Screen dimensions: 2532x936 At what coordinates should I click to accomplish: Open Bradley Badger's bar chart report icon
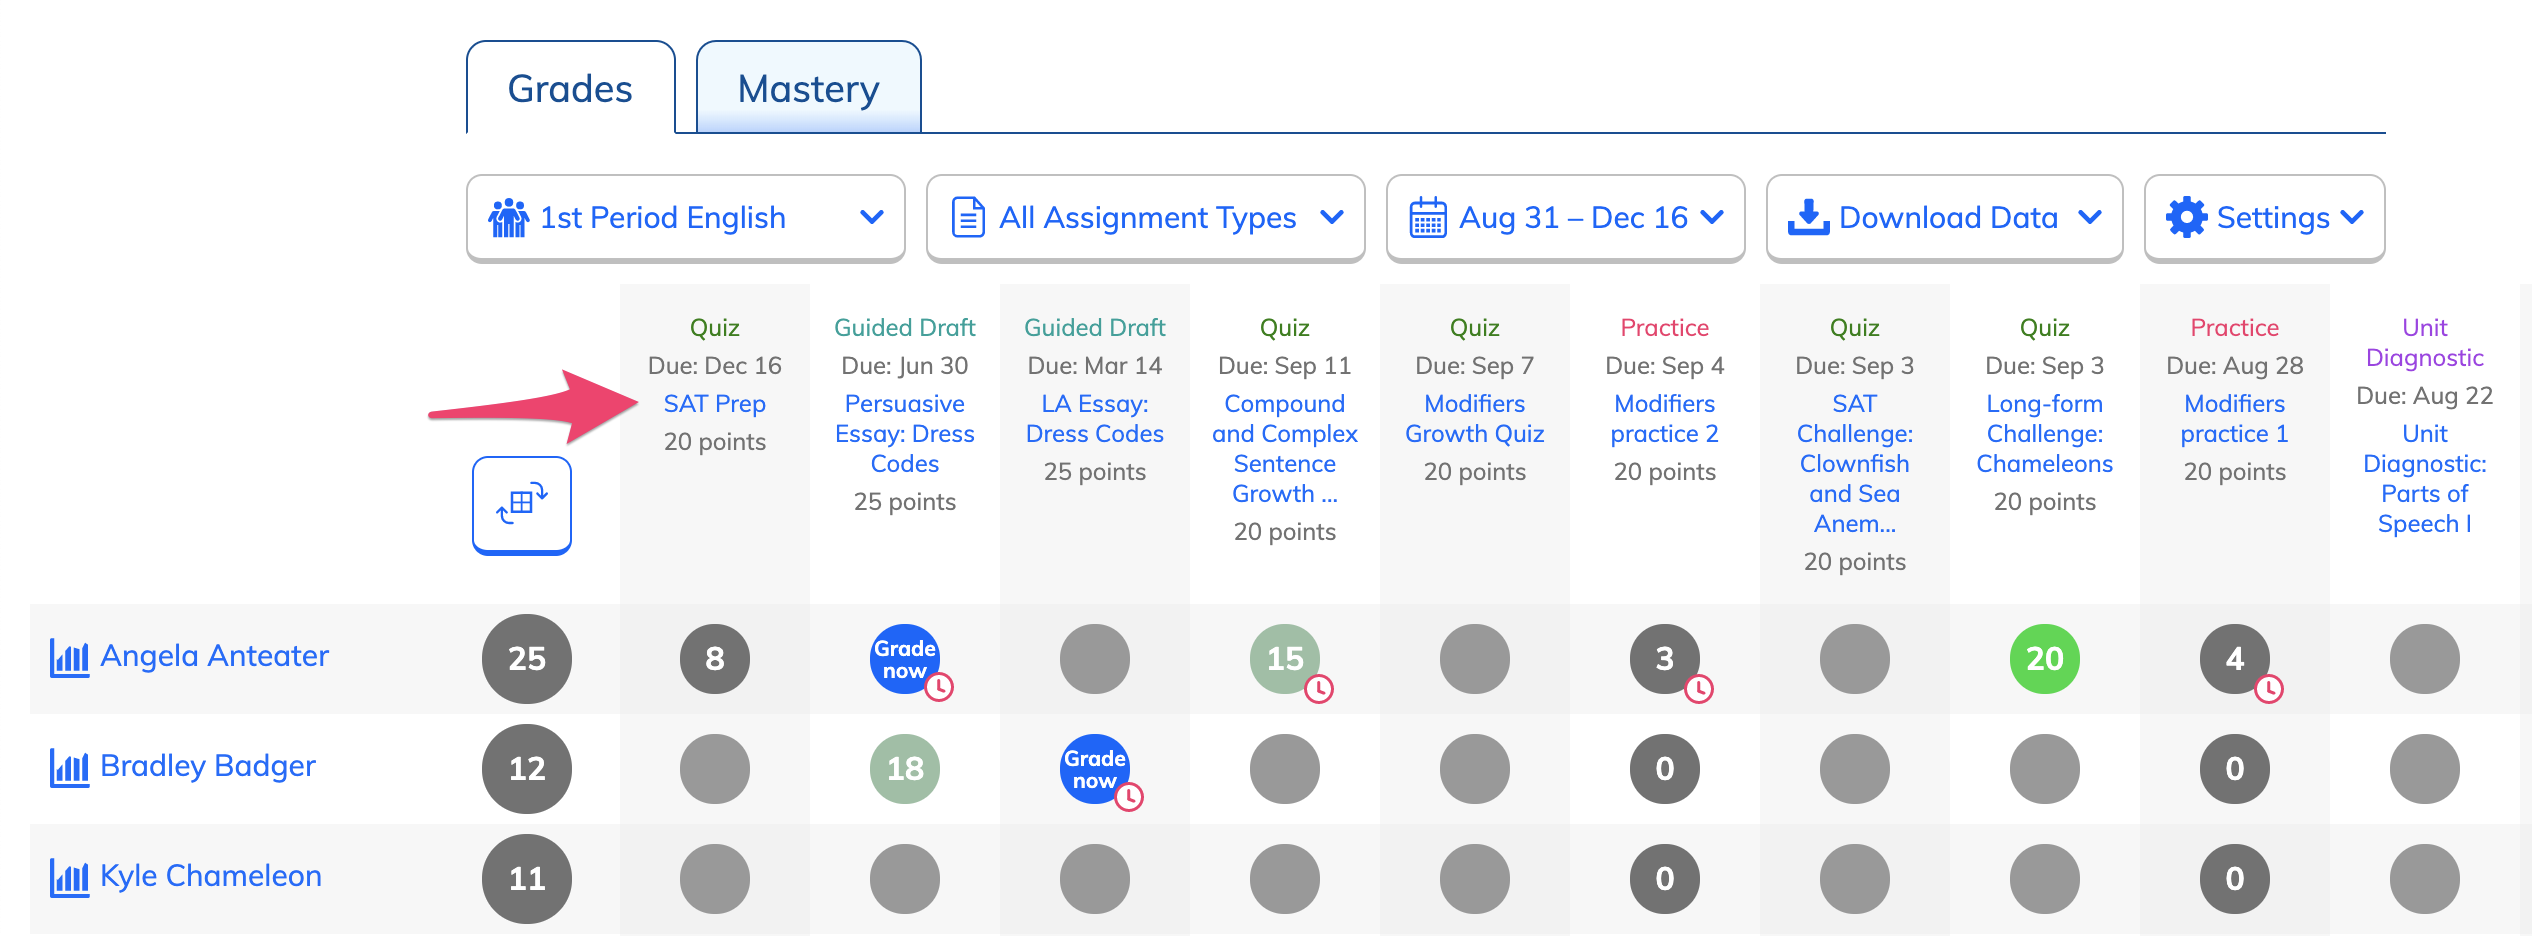(x=69, y=768)
